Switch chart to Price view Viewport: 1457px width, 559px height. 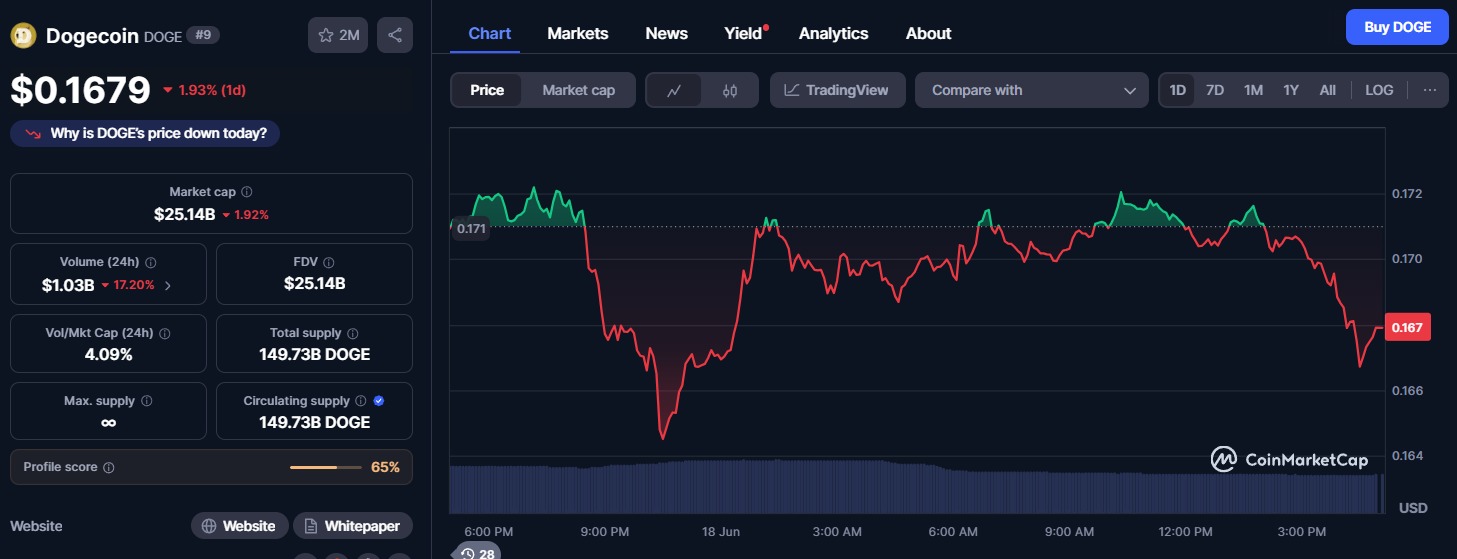tap(487, 90)
